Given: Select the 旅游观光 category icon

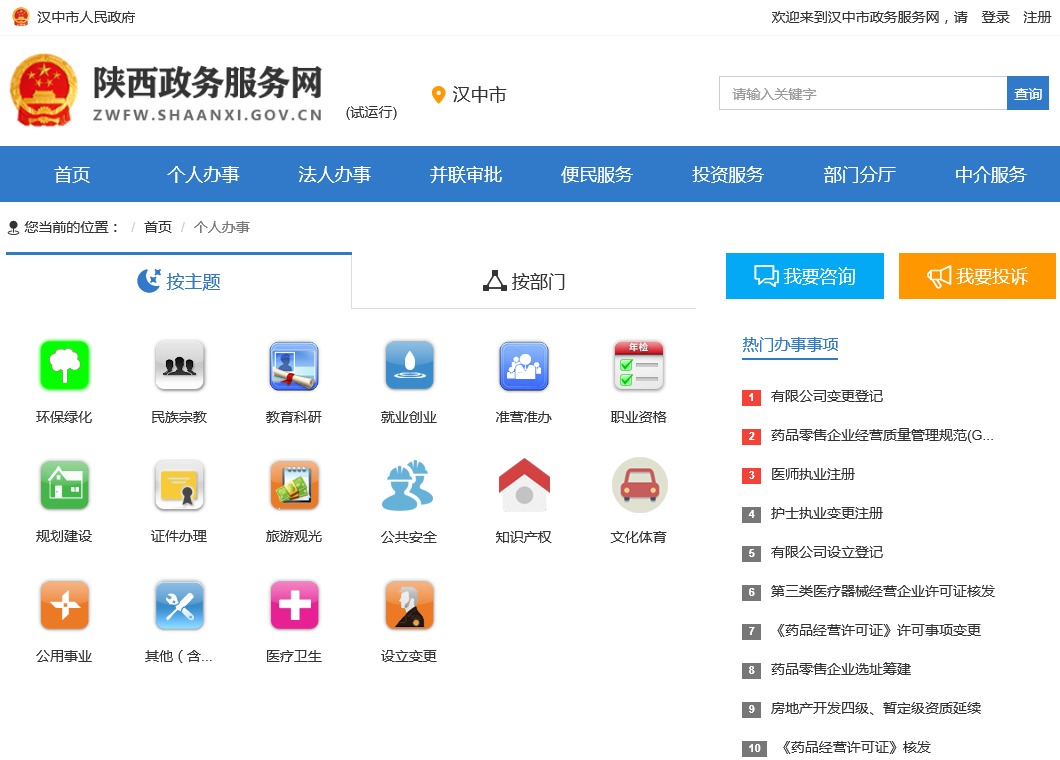Looking at the screenshot, I should click(294, 485).
